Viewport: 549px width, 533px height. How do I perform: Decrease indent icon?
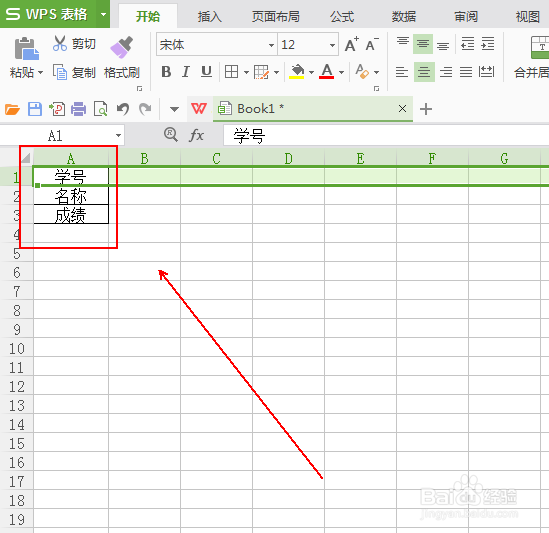click(x=467, y=44)
